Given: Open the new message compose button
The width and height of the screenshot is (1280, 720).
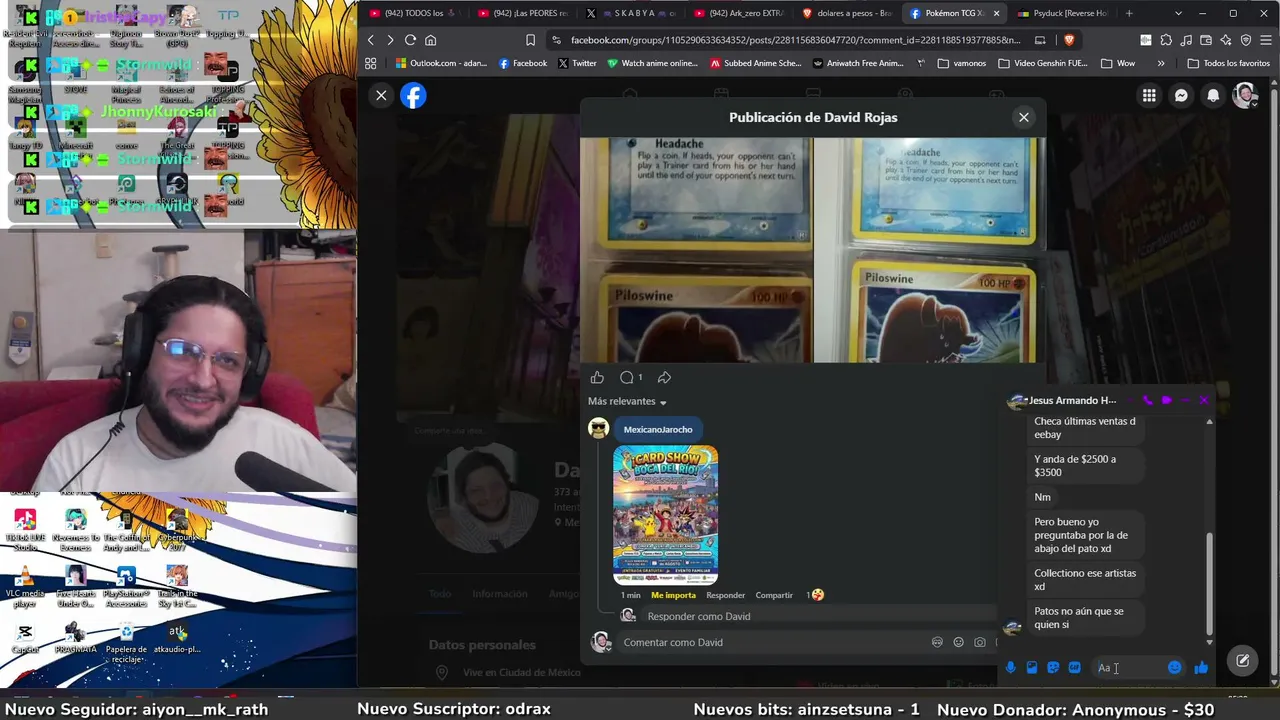Looking at the screenshot, I should click(x=1242, y=660).
